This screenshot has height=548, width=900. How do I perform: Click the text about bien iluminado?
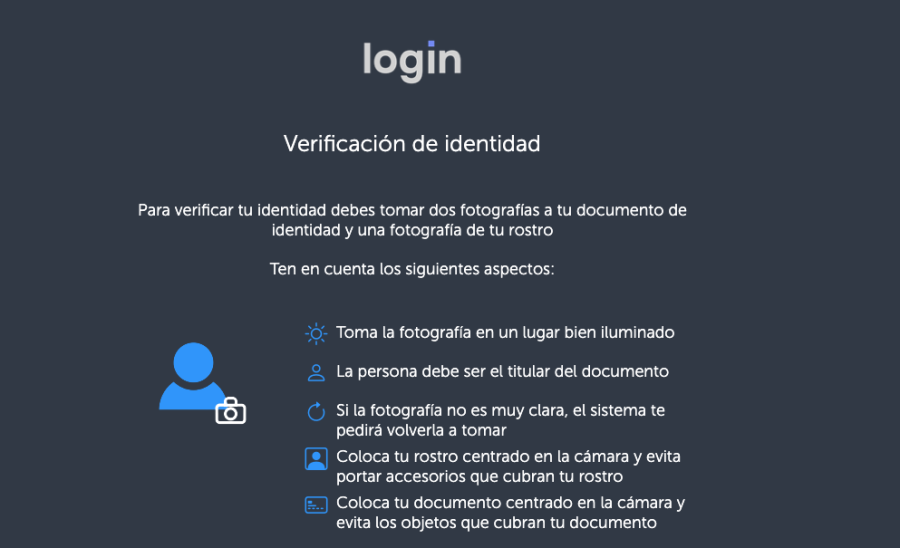pyautogui.click(x=505, y=333)
